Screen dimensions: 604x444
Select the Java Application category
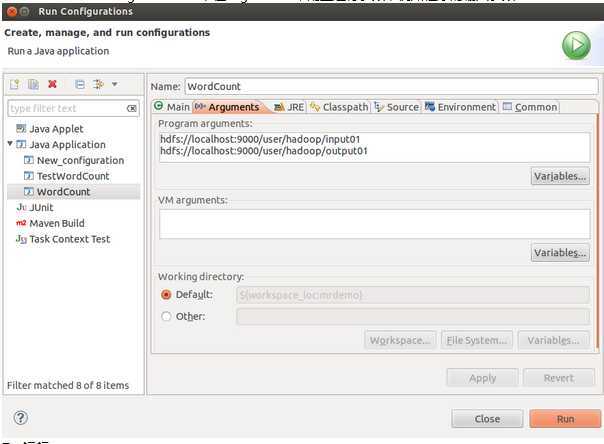pos(67,144)
